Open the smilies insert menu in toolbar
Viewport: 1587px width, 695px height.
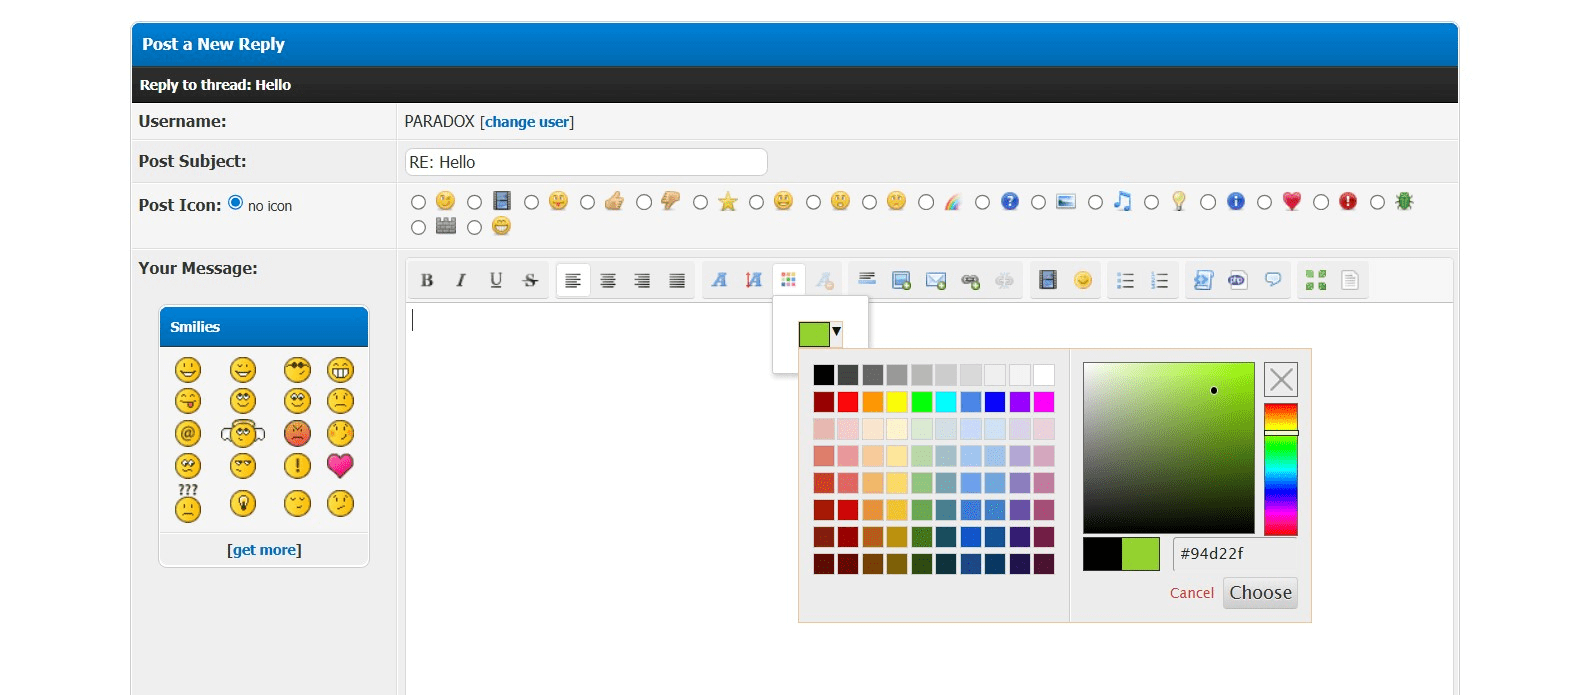1082,281
